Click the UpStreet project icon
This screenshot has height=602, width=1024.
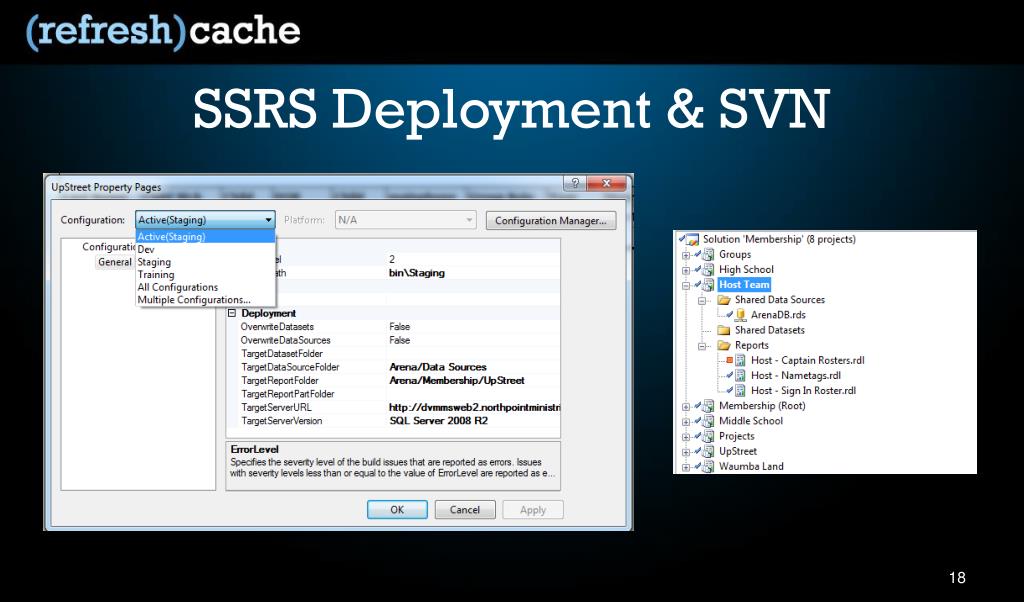(x=708, y=451)
